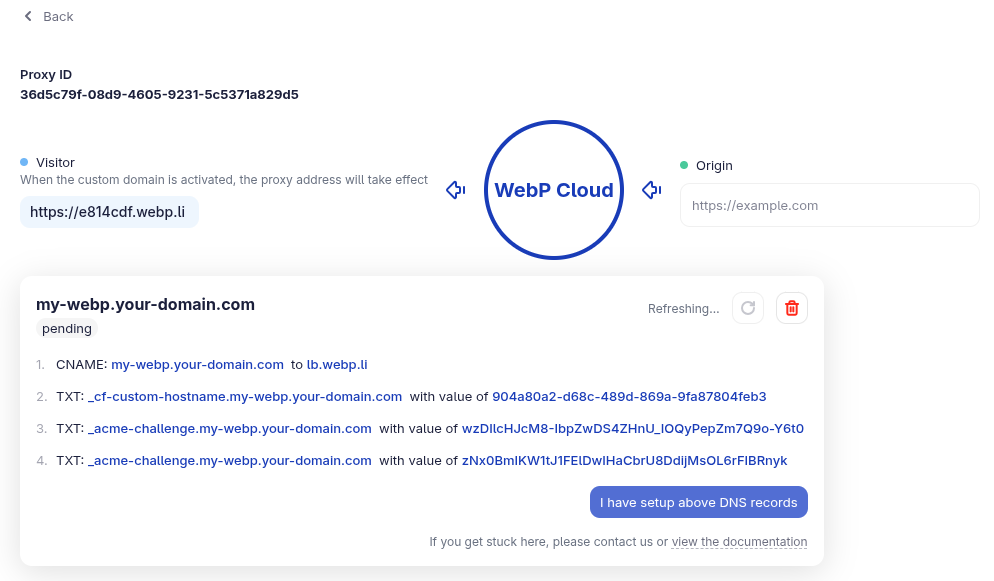This screenshot has height=581, width=994.
Task: Click the arrow icon left of WebP Cloud
Action: click(x=456, y=189)
